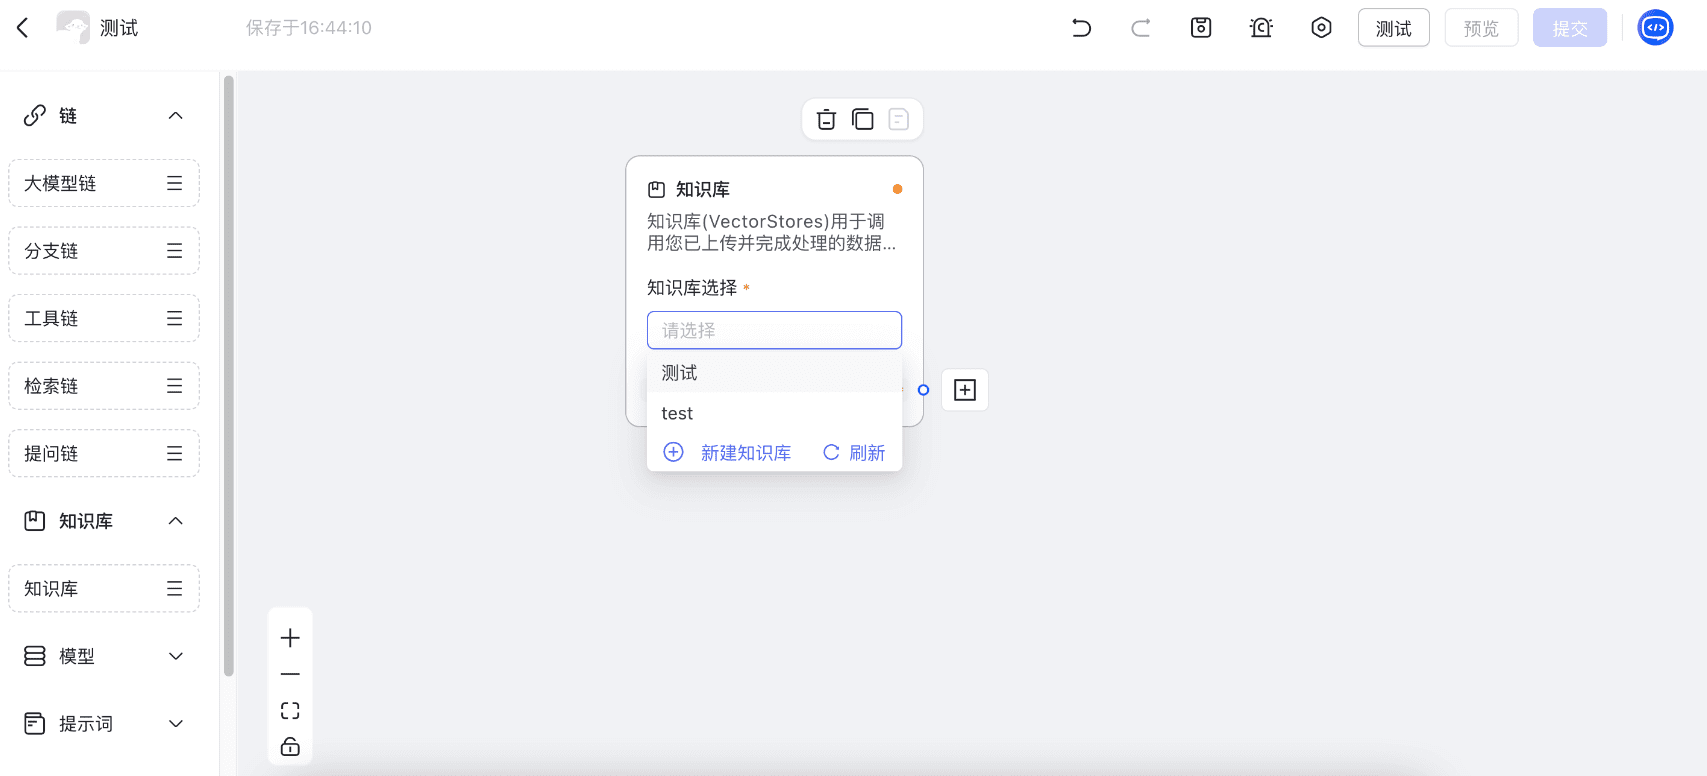The image size is (1707, 776).
Task: Click the 预览 button
Action: tap(1481, 28)
